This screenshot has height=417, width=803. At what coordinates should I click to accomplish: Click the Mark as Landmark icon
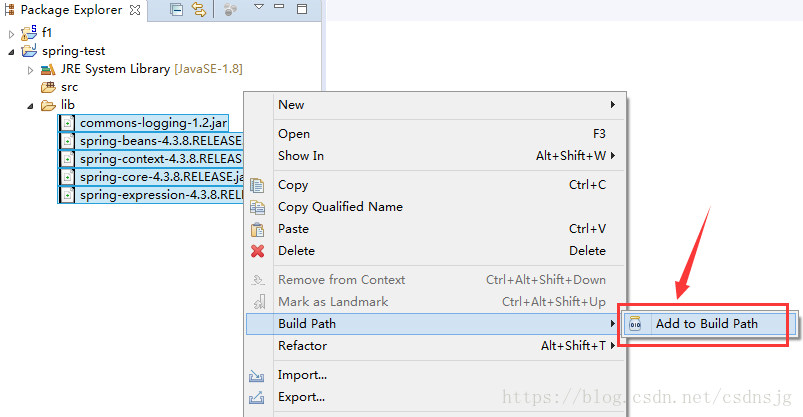coord(260,302)
